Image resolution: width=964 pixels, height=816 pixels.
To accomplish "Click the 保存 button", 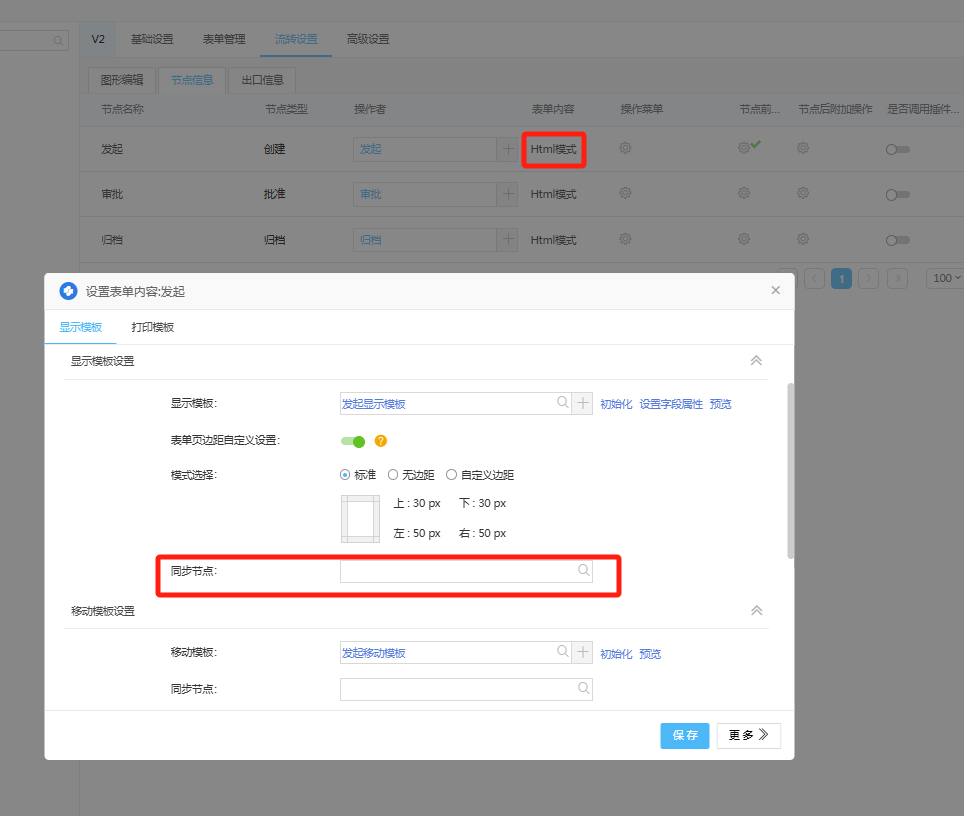I will pos(685,735).
